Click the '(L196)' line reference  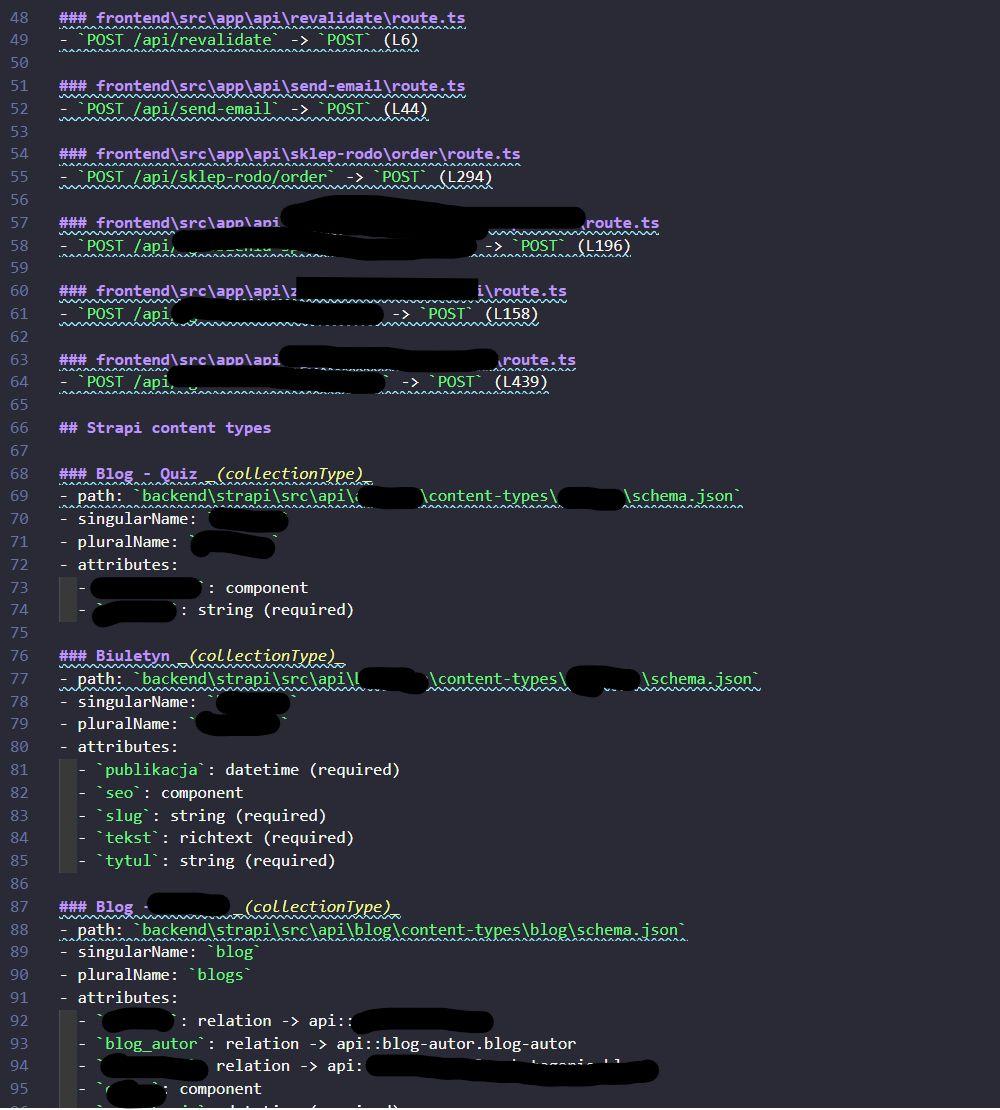(604, 246)
